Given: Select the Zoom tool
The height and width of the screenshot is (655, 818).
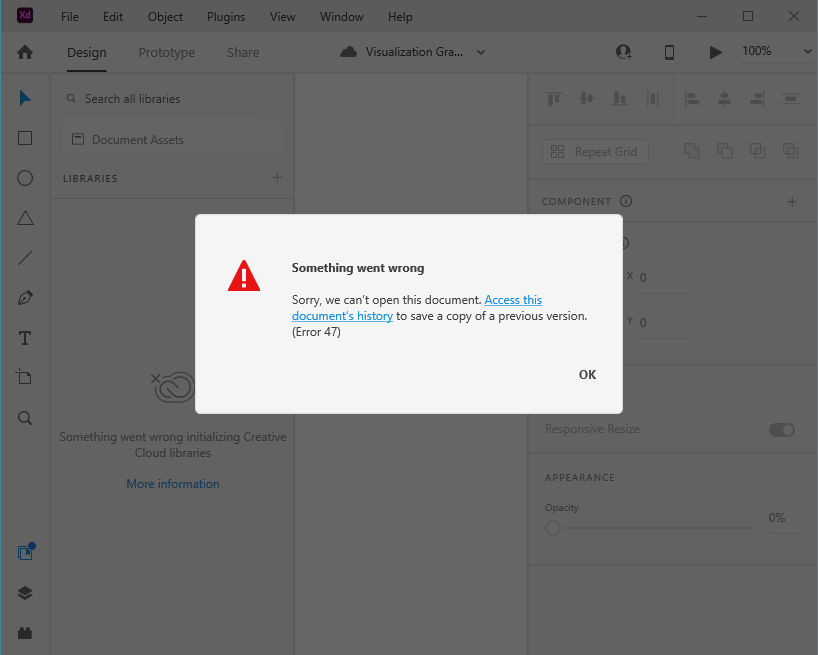Looking at the screenshot, I should [x=24, y=418].
